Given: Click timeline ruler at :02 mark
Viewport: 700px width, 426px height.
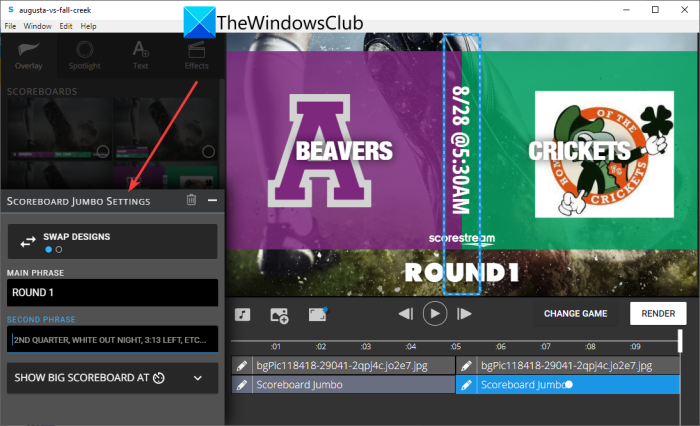Looking at the screenshot, I should (x=321, y=346).
